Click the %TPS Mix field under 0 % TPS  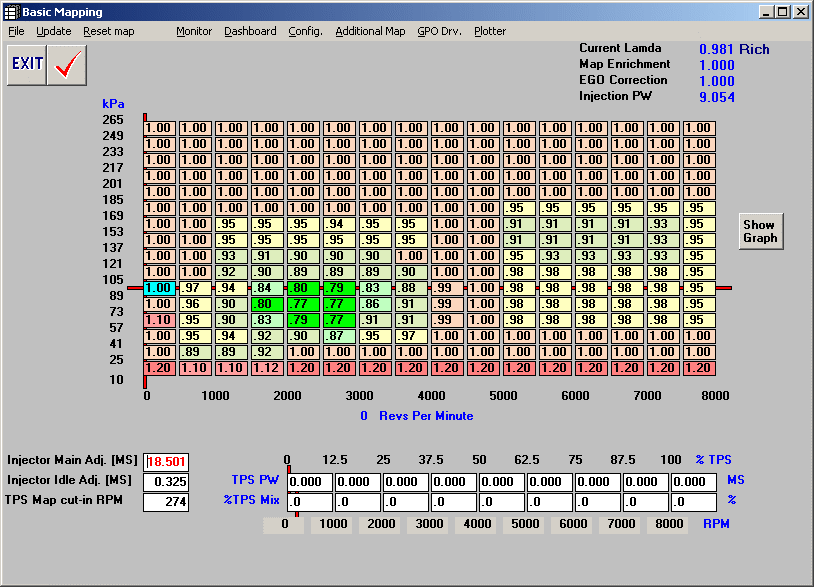(x=310, y=502)
